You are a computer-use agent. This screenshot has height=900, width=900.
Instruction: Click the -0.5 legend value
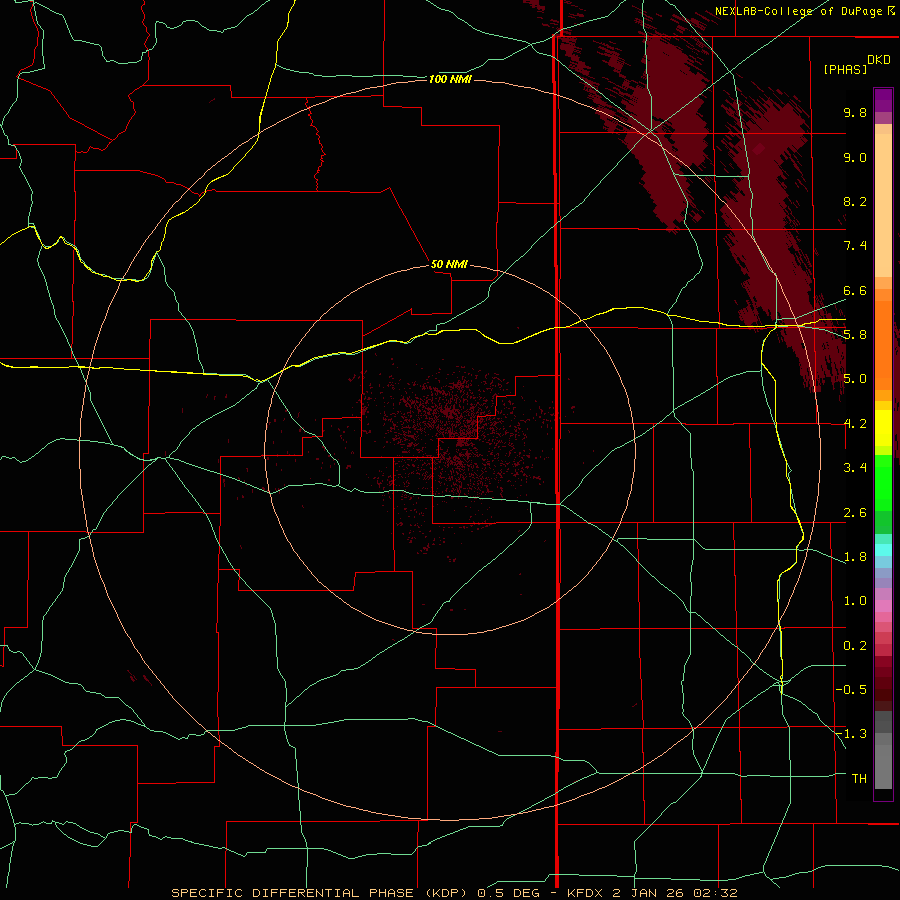pos(851,690)
